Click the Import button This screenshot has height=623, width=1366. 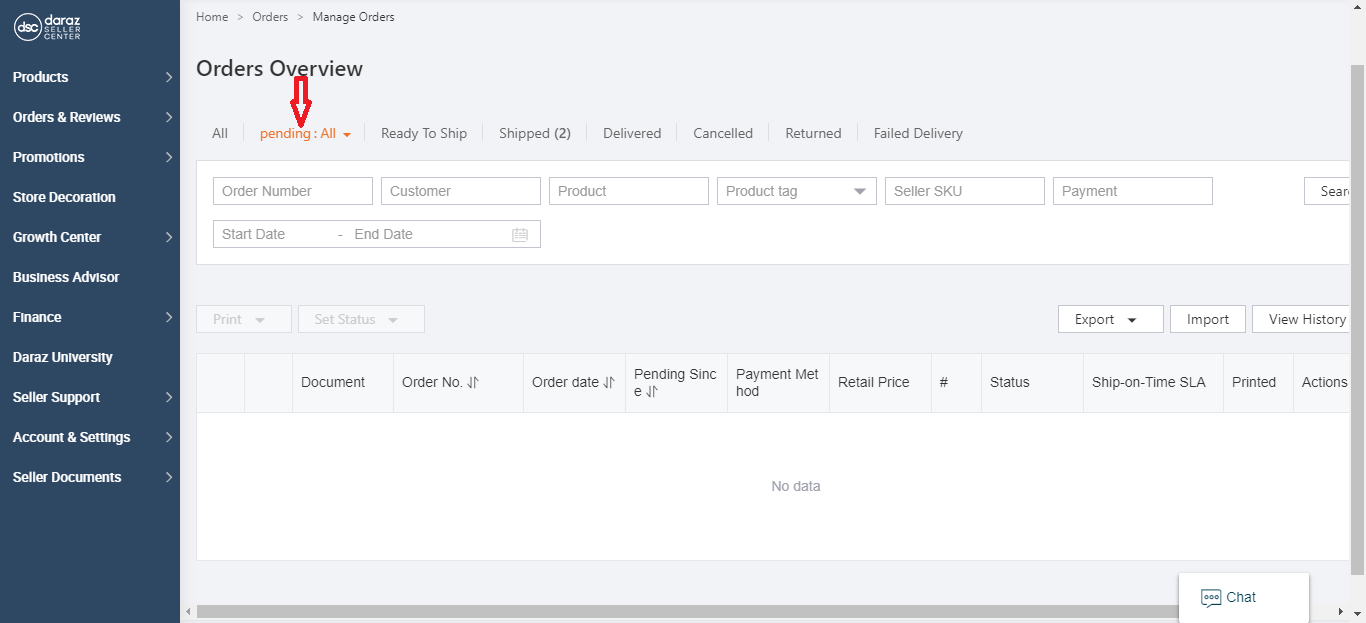[1207, 318]
